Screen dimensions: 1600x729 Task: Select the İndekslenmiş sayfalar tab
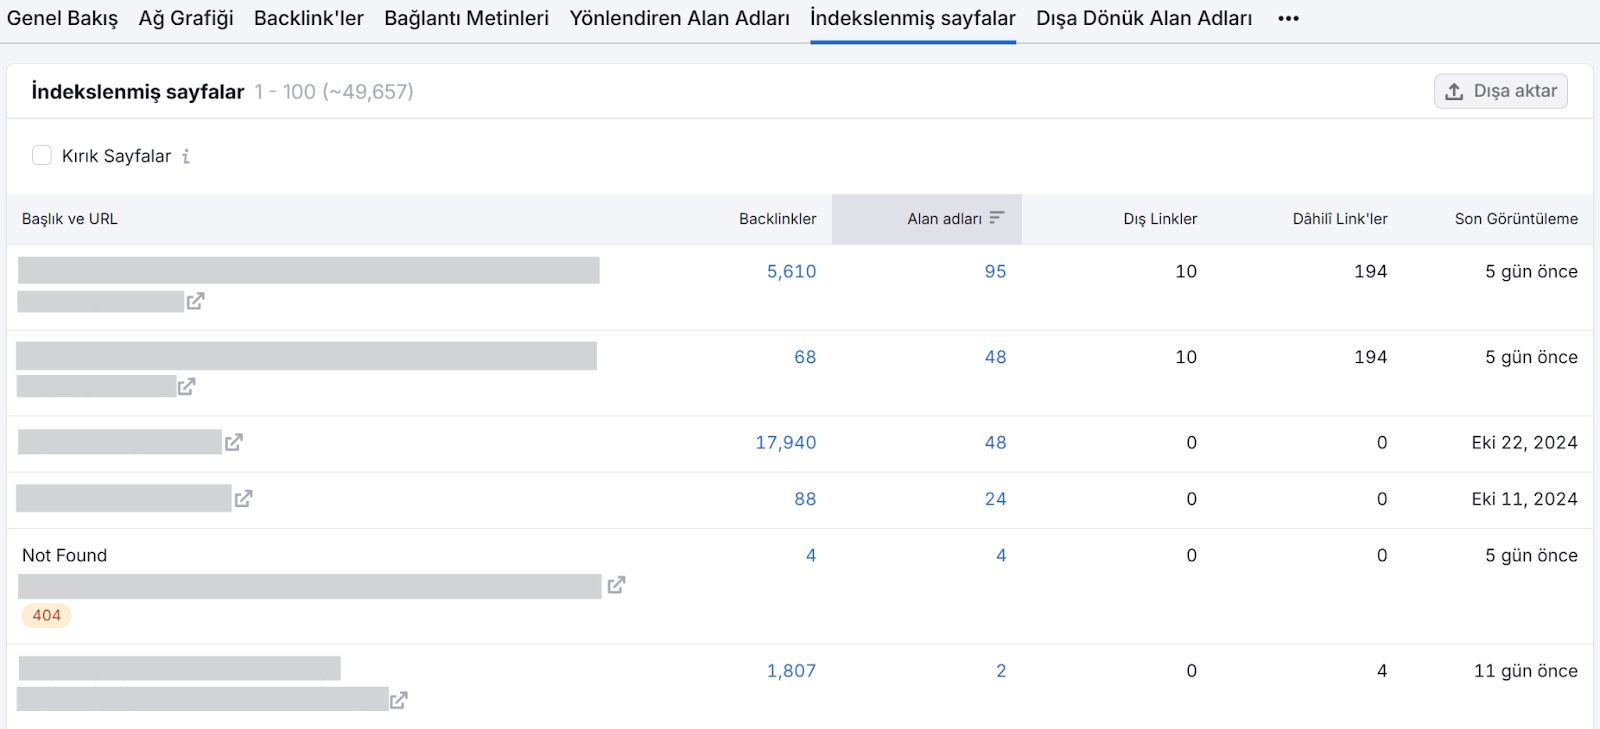pyautogui.click(x=913, y=19)
